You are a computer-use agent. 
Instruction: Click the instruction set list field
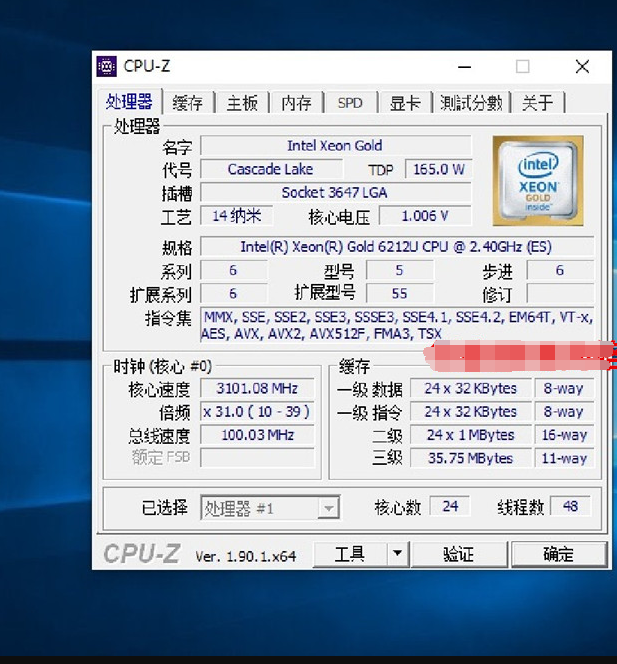point(397,325)
